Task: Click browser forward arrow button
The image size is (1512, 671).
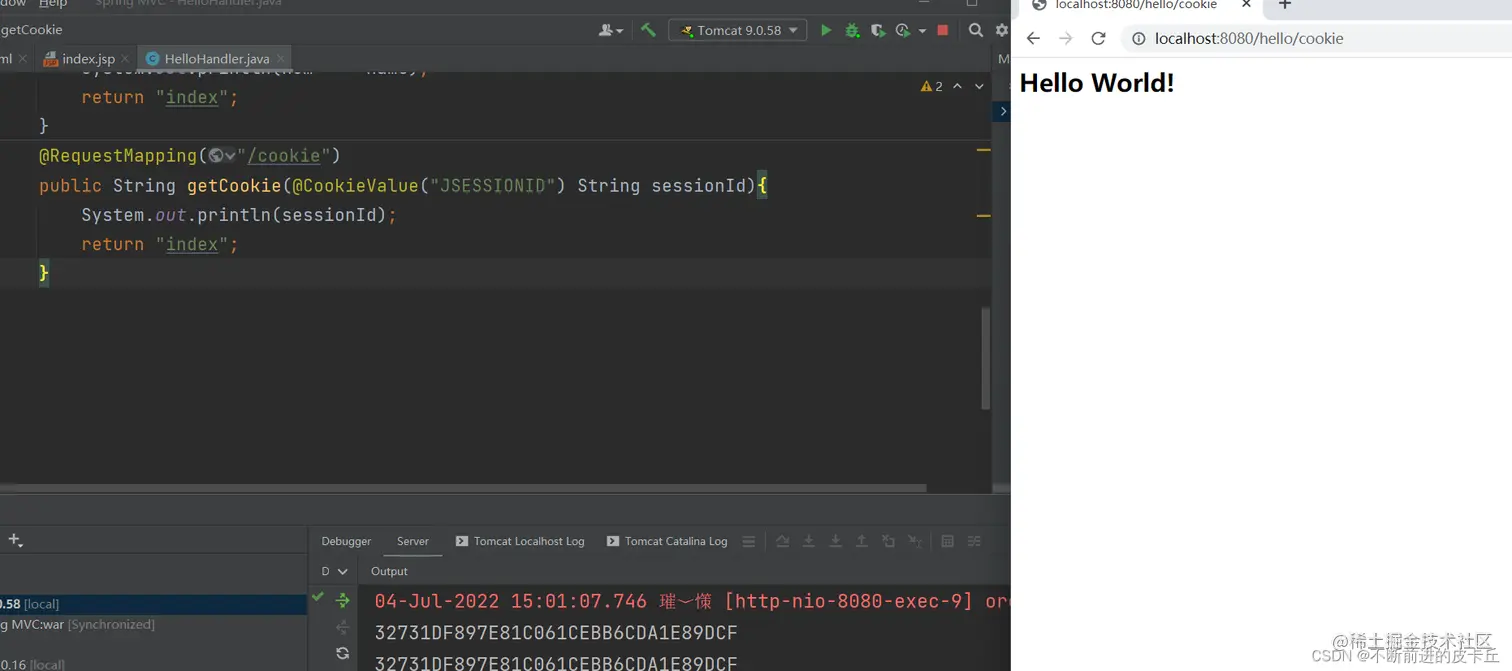Action: point(1065,38)
